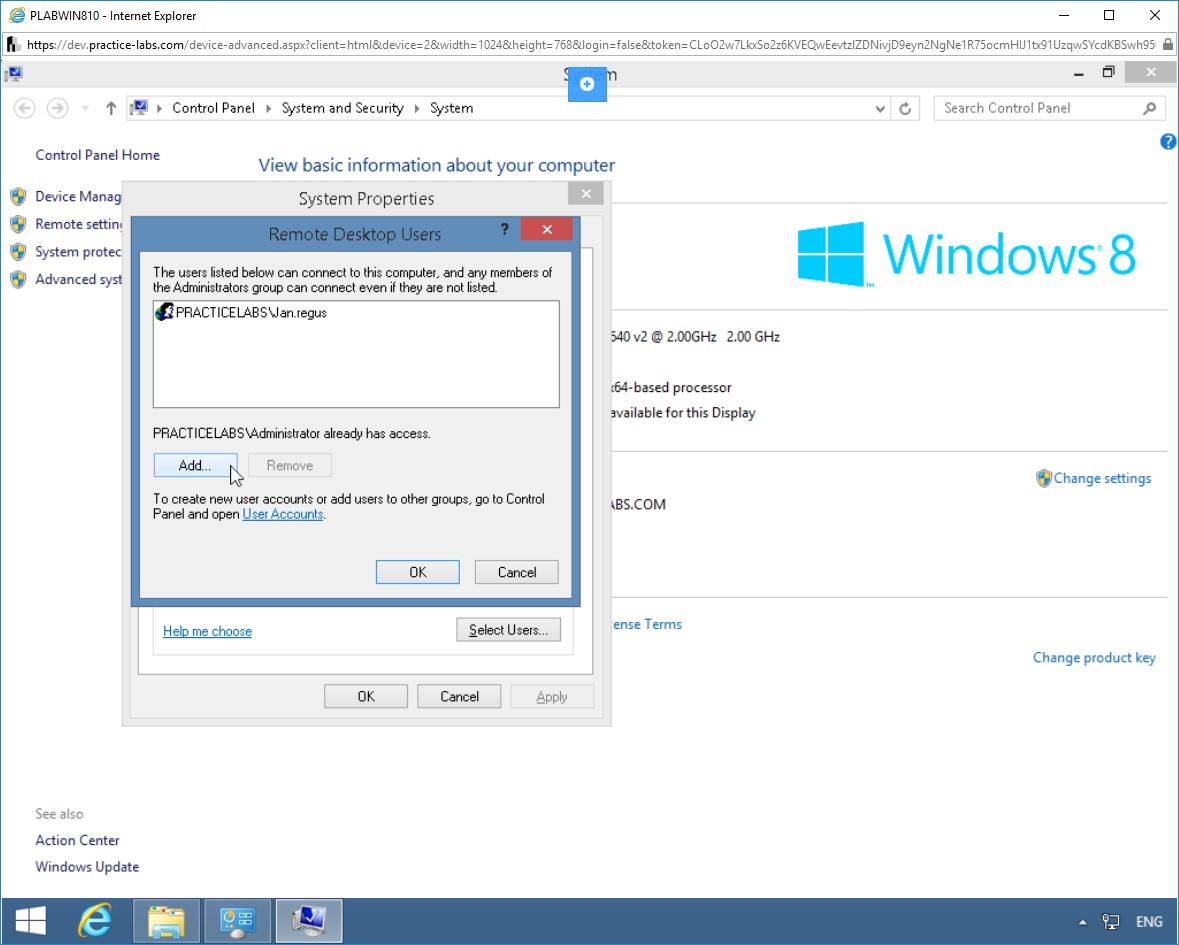Image resolution: width=1179 pixels, height=945 pixels.
Task: Open Control Panel Home
Action: point(98,155)
